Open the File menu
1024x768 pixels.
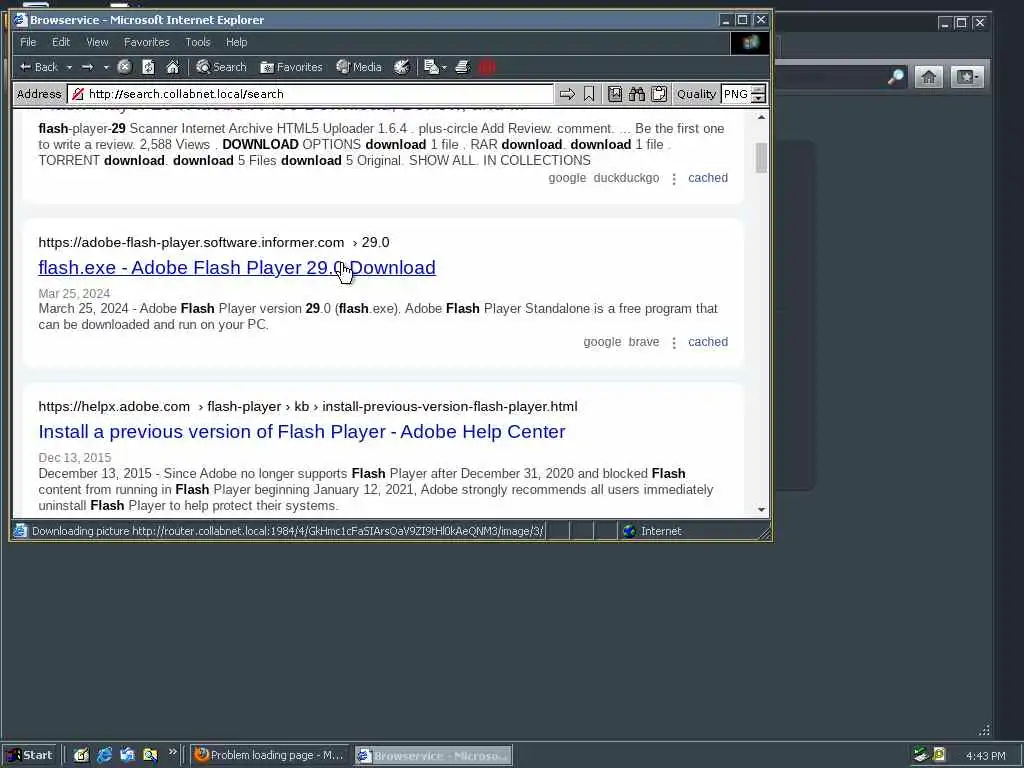[28, 42]
